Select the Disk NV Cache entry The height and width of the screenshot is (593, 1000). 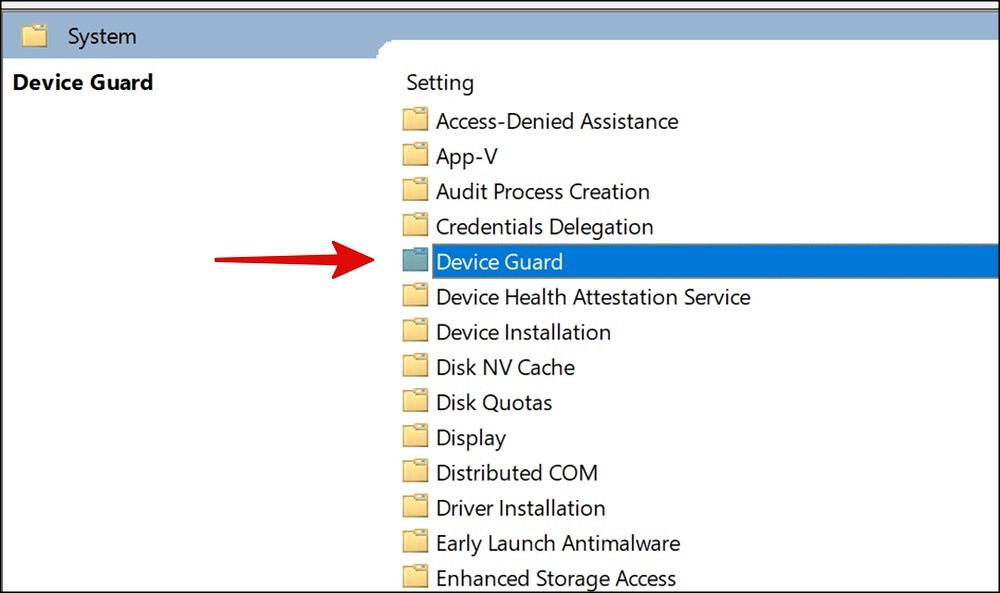(x=505, y=367)
